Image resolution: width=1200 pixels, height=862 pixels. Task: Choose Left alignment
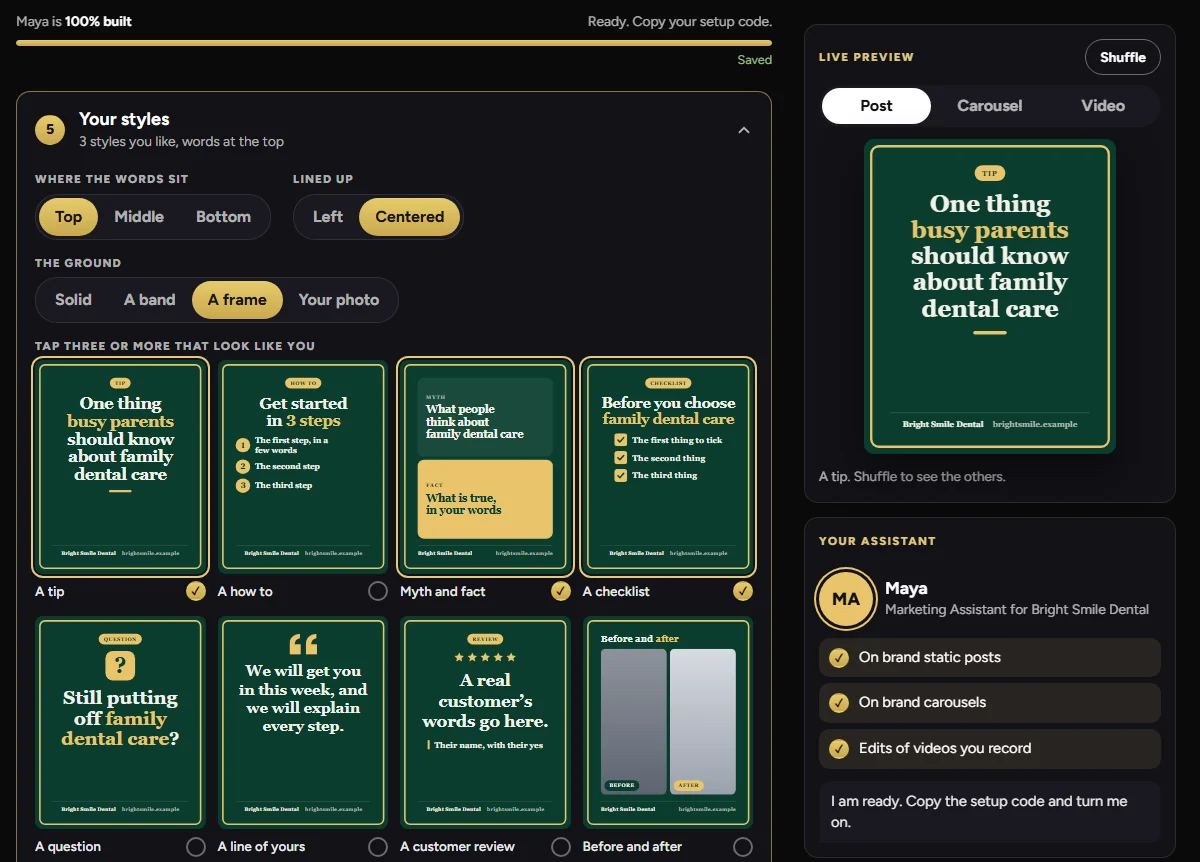pyautogui.click(x=328, y=216)
